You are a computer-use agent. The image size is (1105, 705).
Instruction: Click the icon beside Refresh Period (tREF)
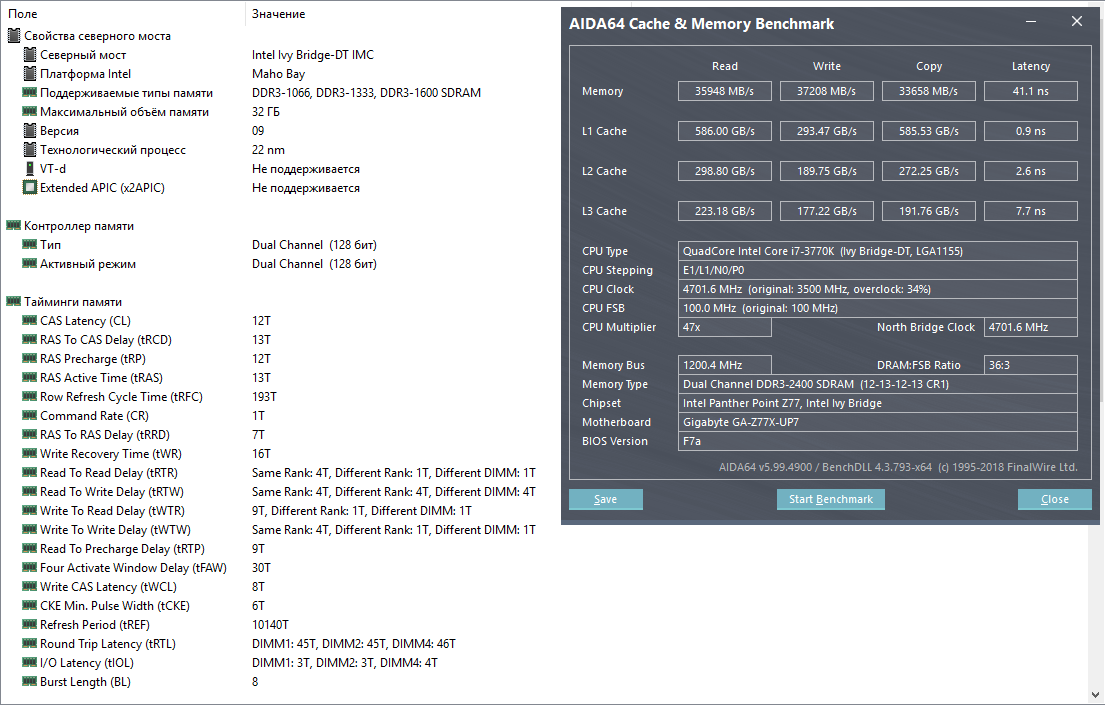click(x=30, y=625)
